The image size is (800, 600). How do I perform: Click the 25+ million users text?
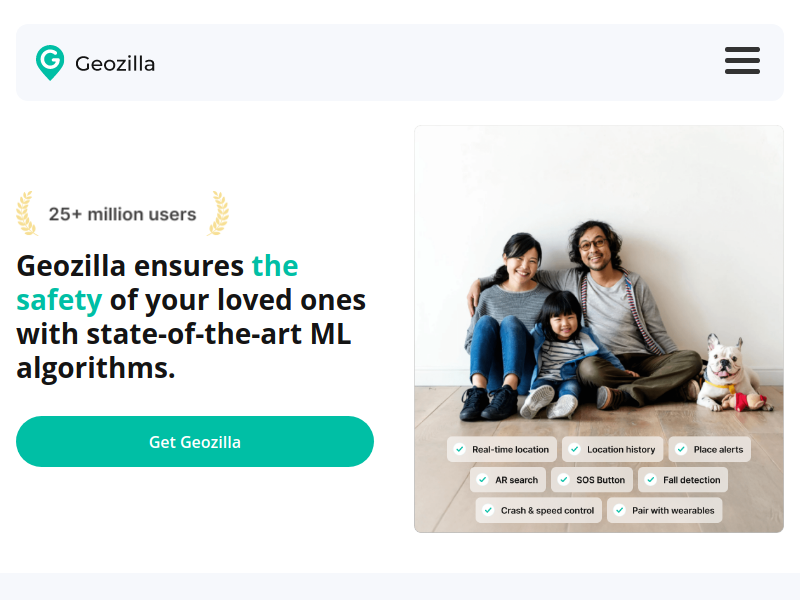coord(122,214)
